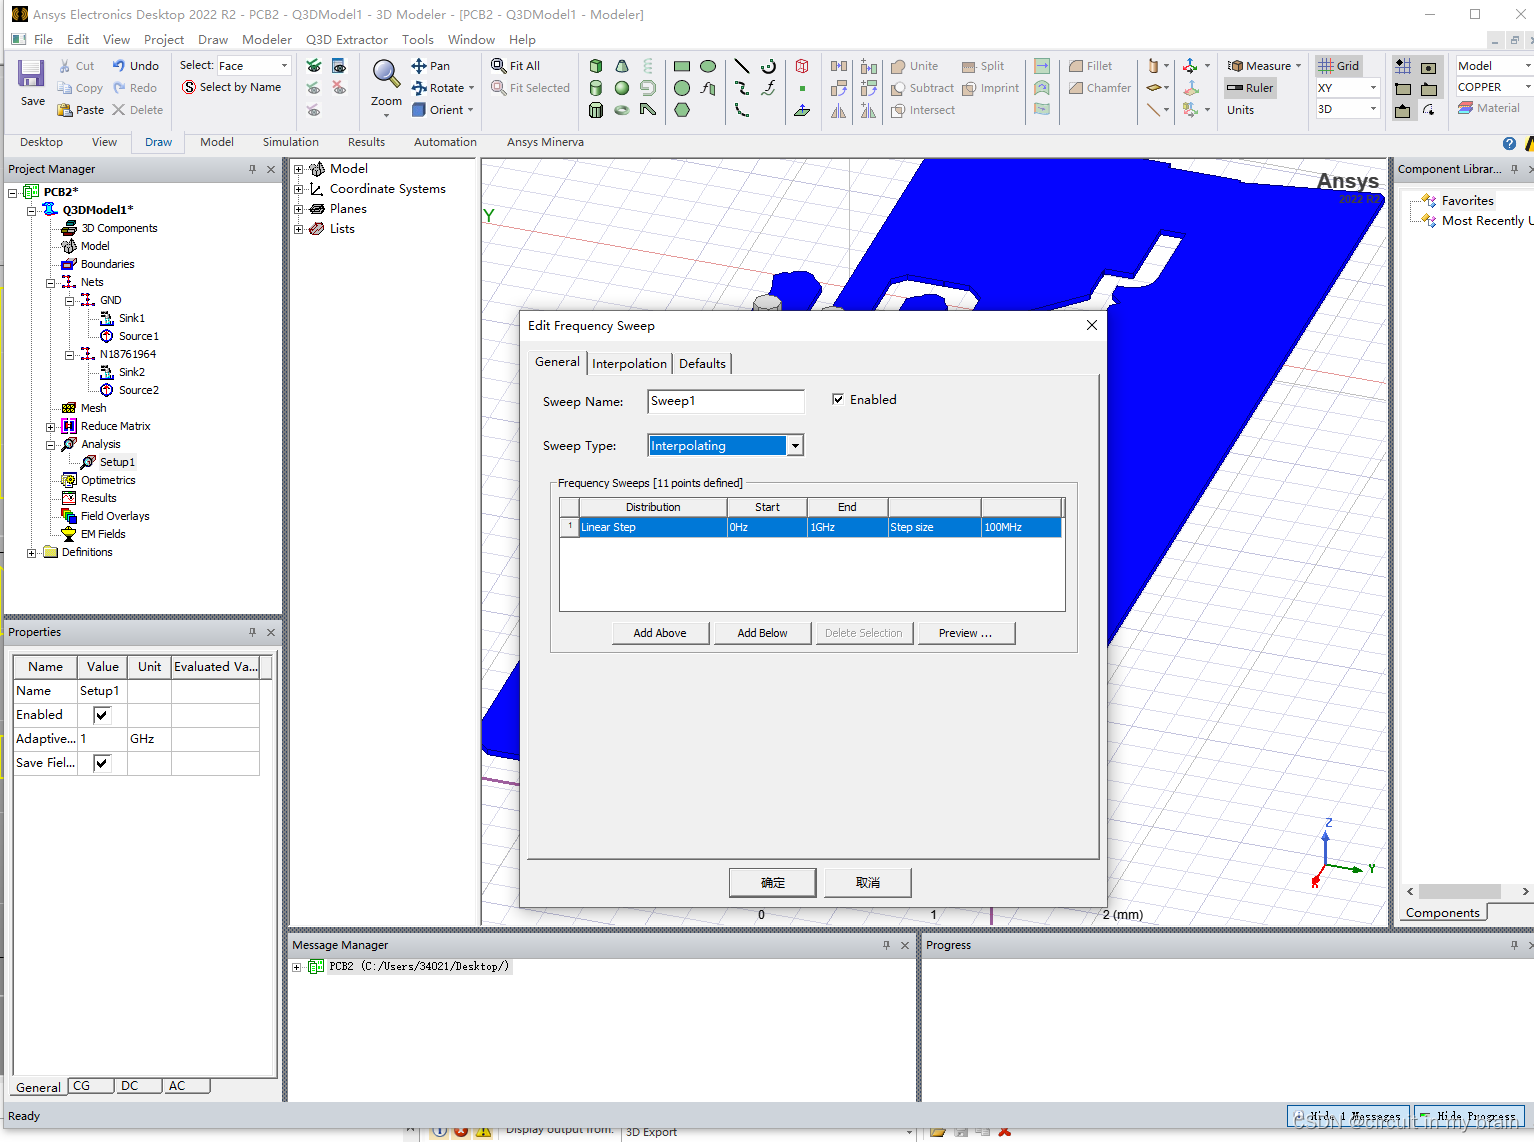The width and height of the screenshot is (1534, 1142).
Task: Open the 3D movement mode dropdown
Action: (1373, 109)
